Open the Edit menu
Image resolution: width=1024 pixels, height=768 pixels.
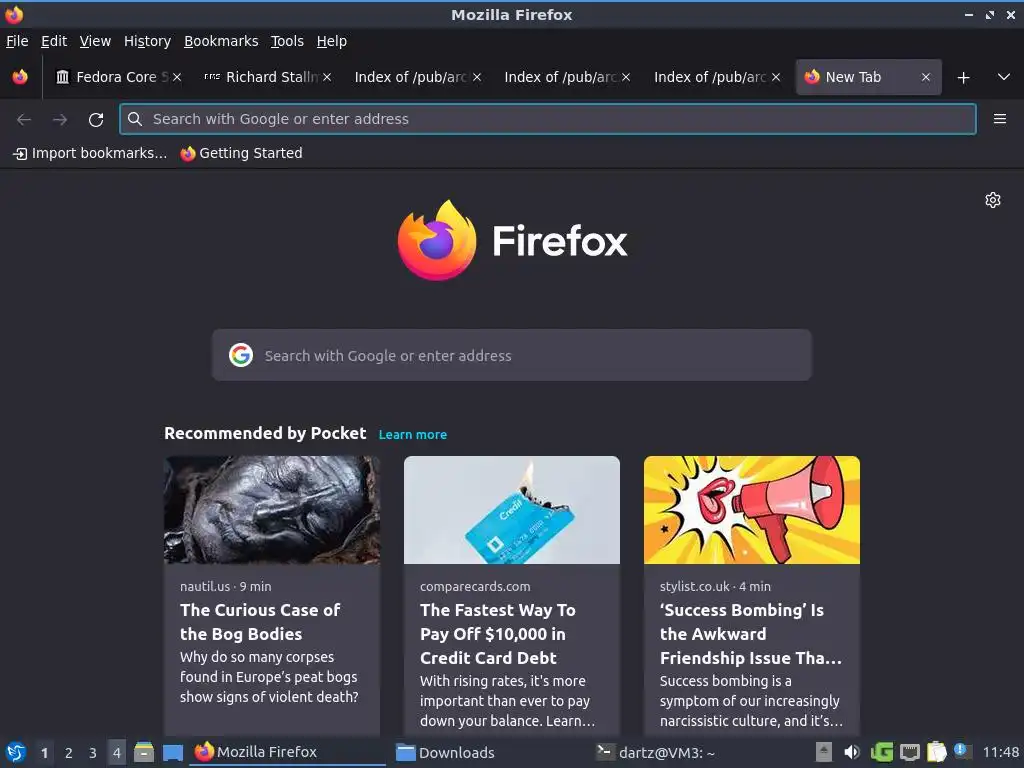pos(54,41)
